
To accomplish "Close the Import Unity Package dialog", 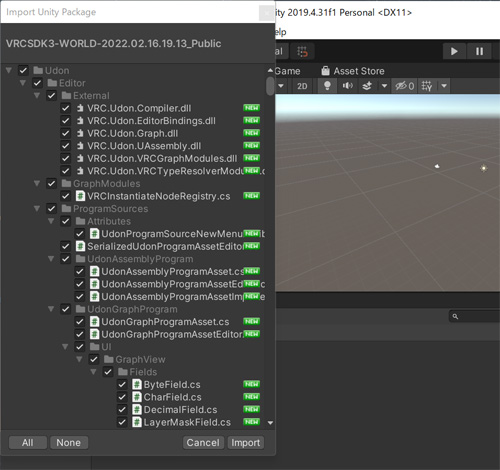I will pyautogui.click(x=266, y=13).
